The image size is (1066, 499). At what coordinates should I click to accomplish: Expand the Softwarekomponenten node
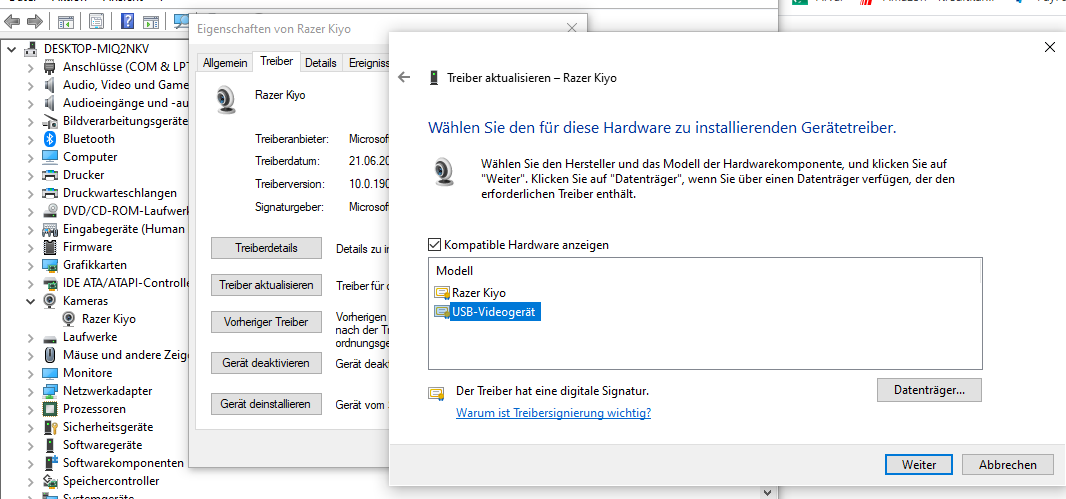tap(31, 463)
